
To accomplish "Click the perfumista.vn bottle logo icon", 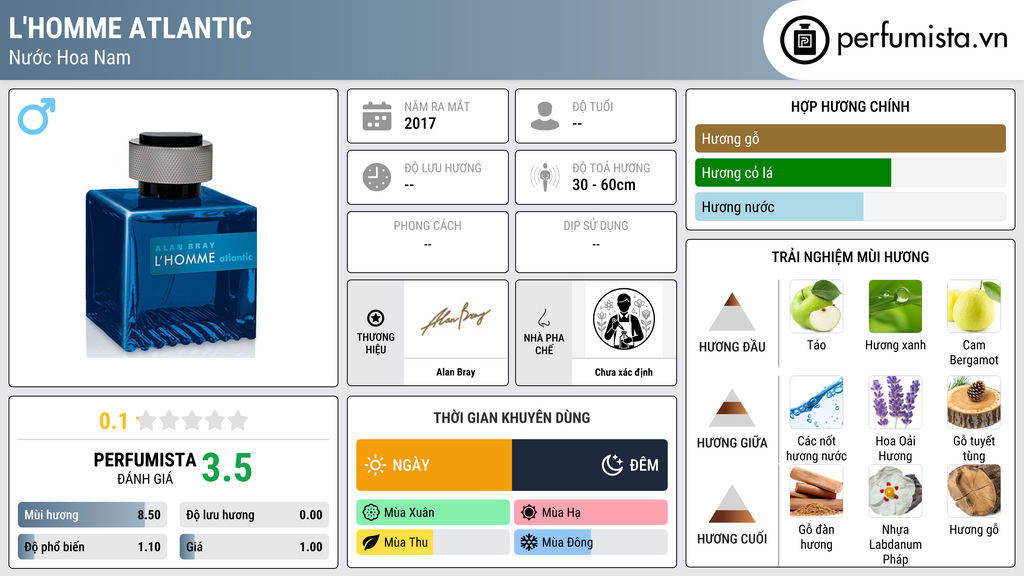I will [x=804, y=40].
